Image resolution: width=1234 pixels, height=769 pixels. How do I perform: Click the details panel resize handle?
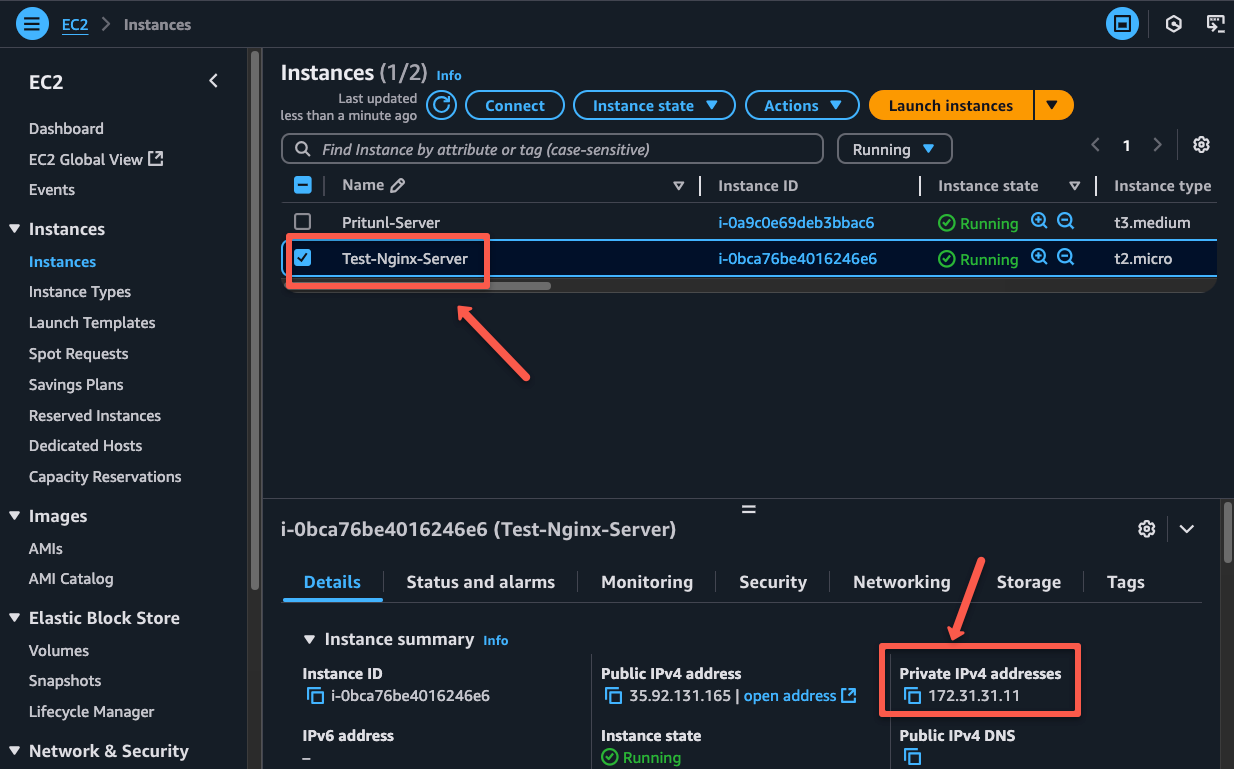(x=748, y=509)
